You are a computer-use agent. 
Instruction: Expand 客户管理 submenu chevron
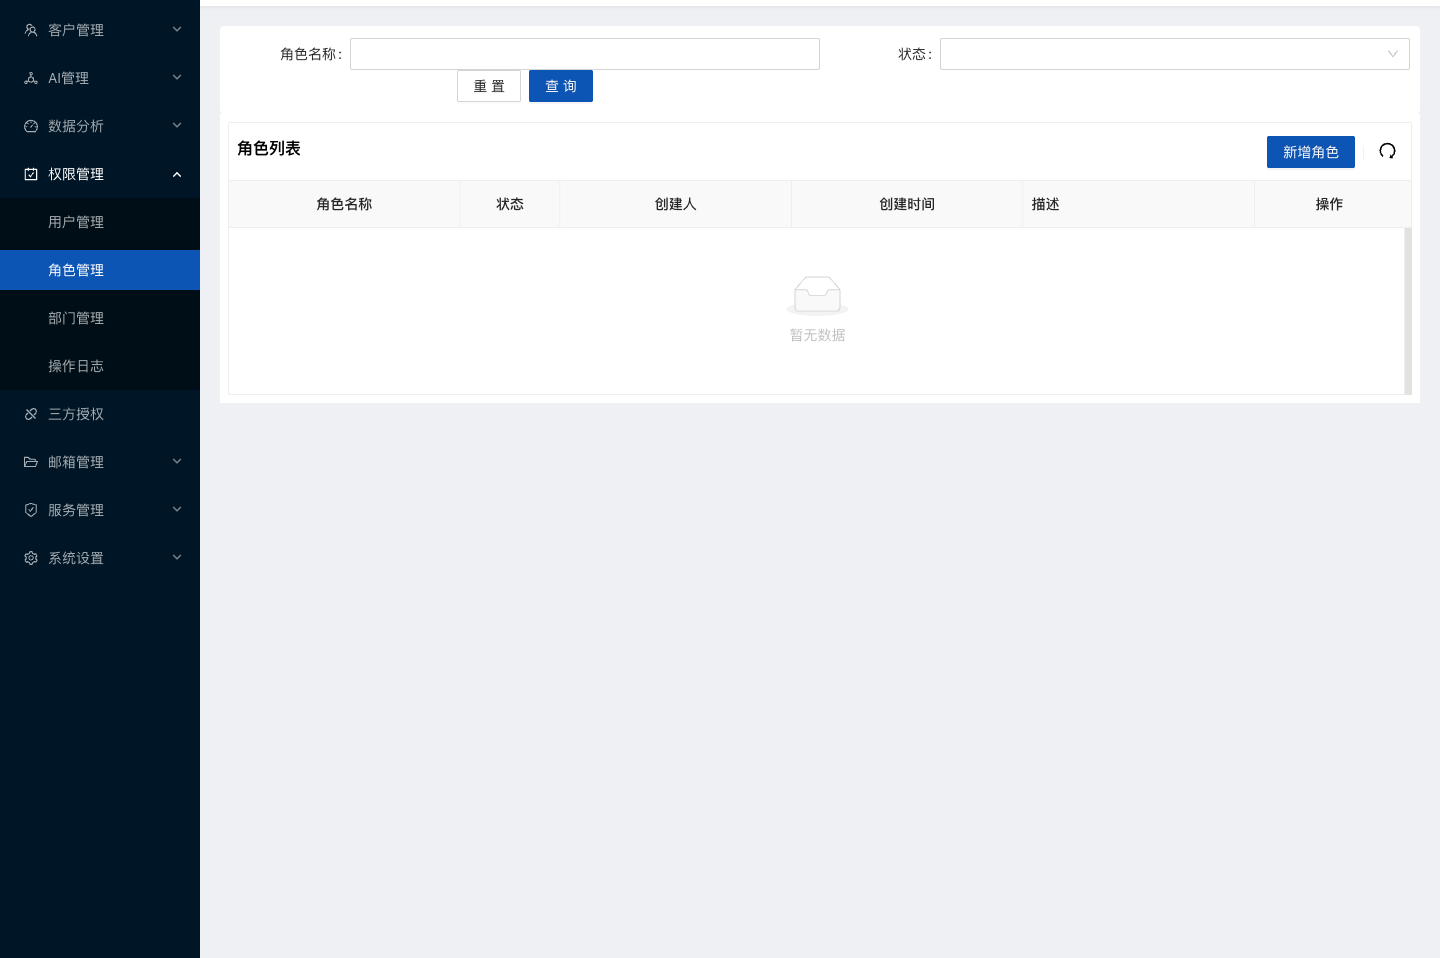point(177,29)
